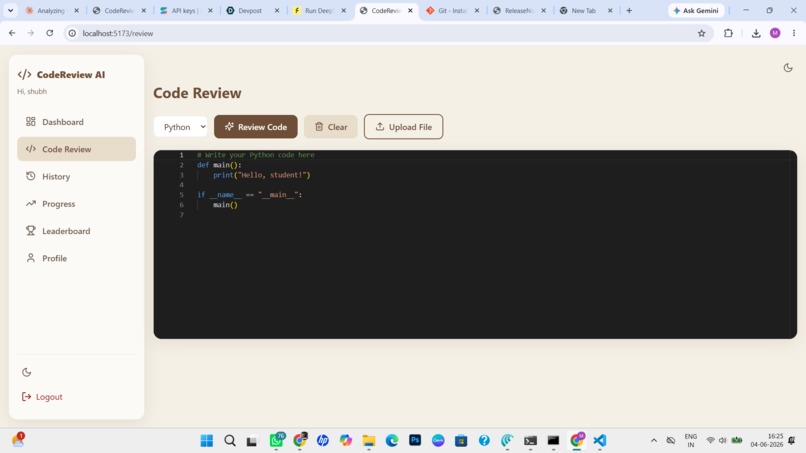Switch to the Run Deep tab
This screenshot has width=806, height=453.
coord(318,10)
